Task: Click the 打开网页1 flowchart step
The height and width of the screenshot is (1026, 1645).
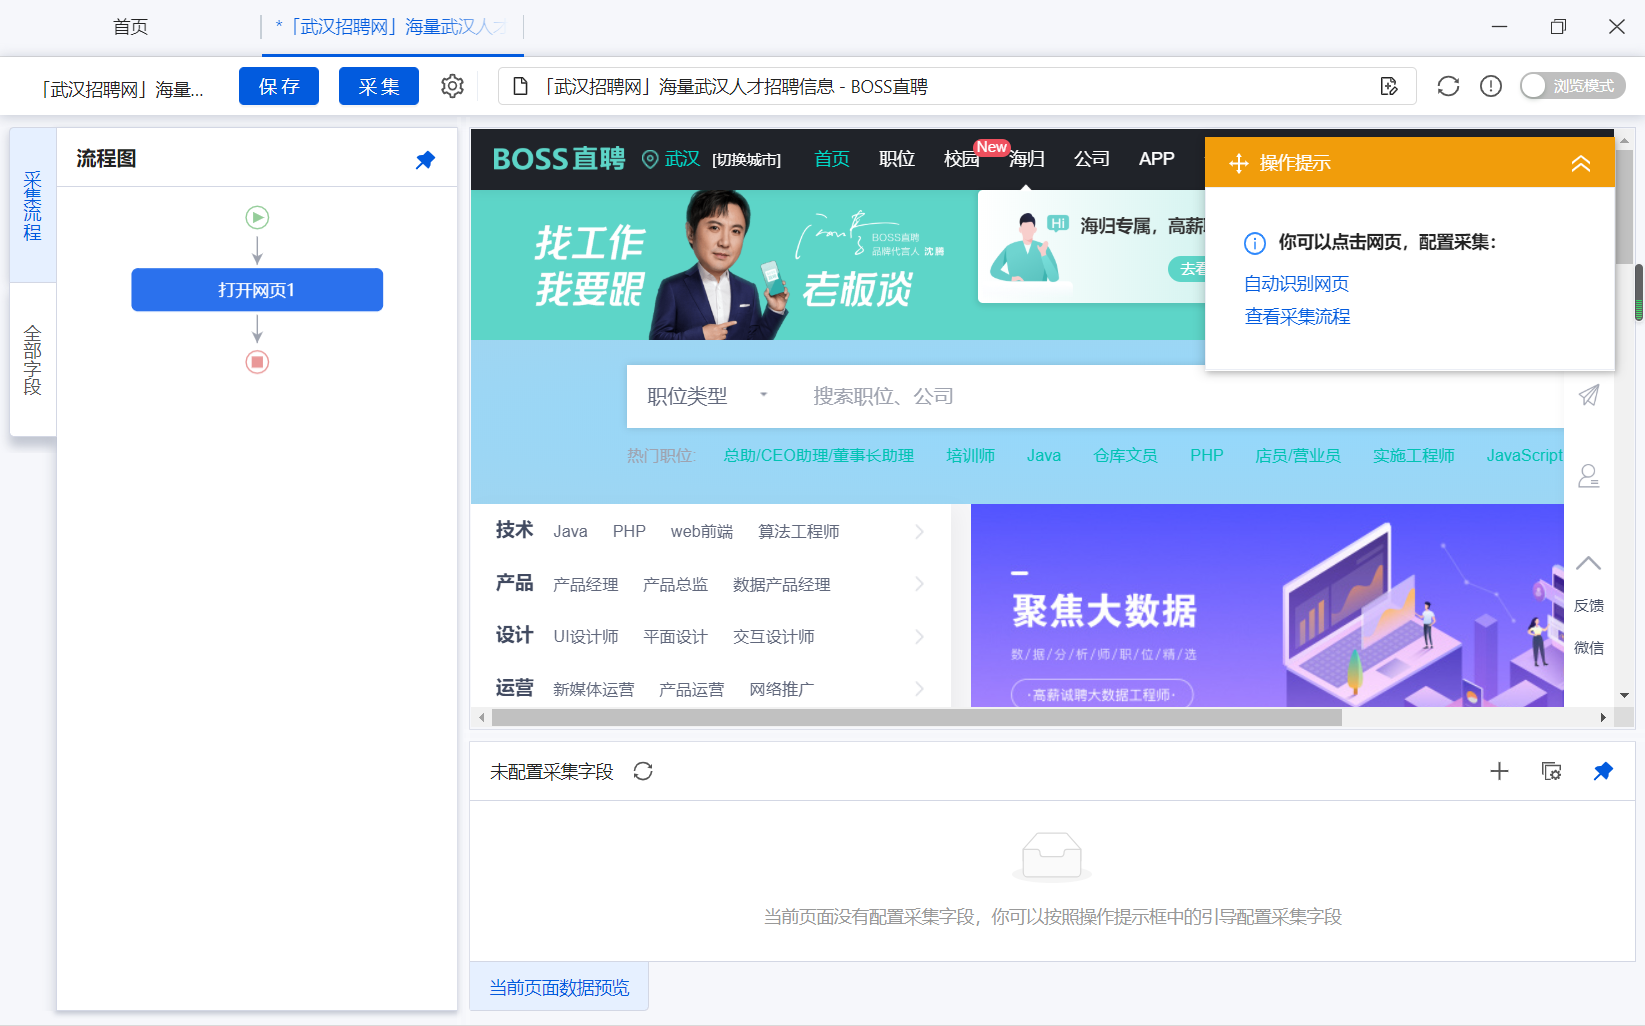Action: (257, 290)
